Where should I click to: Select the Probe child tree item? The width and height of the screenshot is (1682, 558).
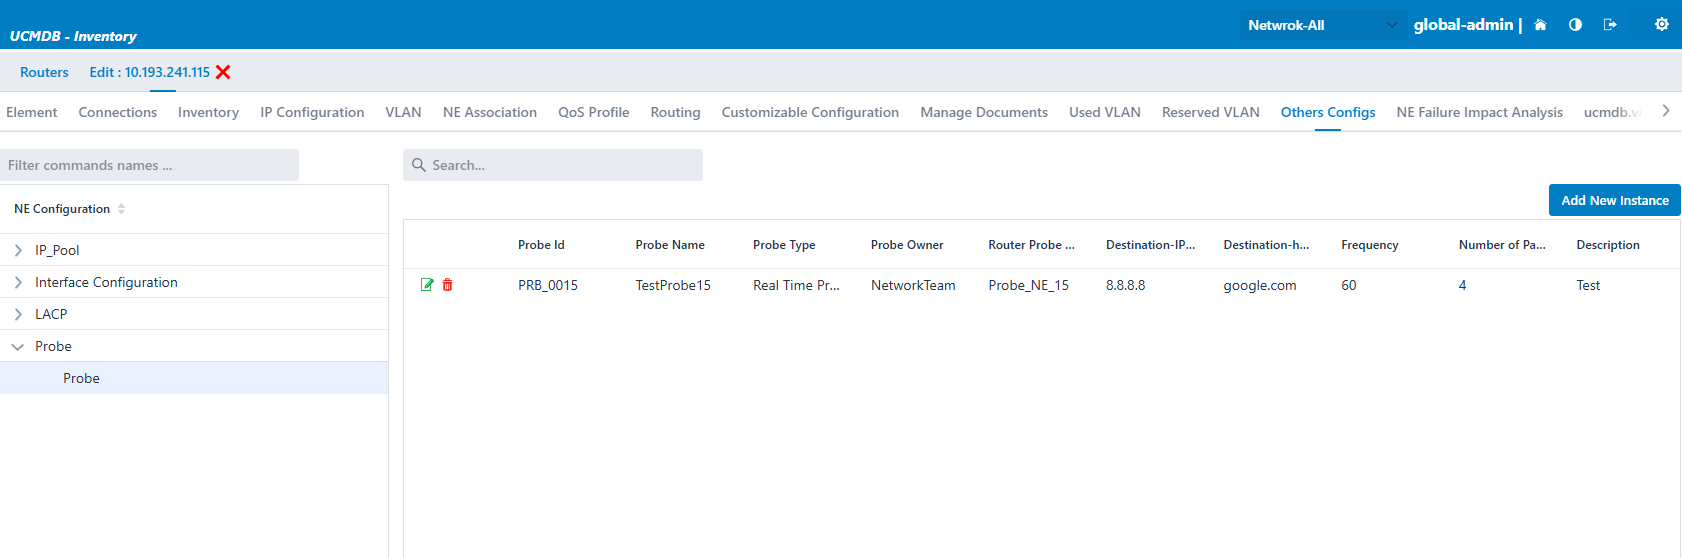point(81,378)
